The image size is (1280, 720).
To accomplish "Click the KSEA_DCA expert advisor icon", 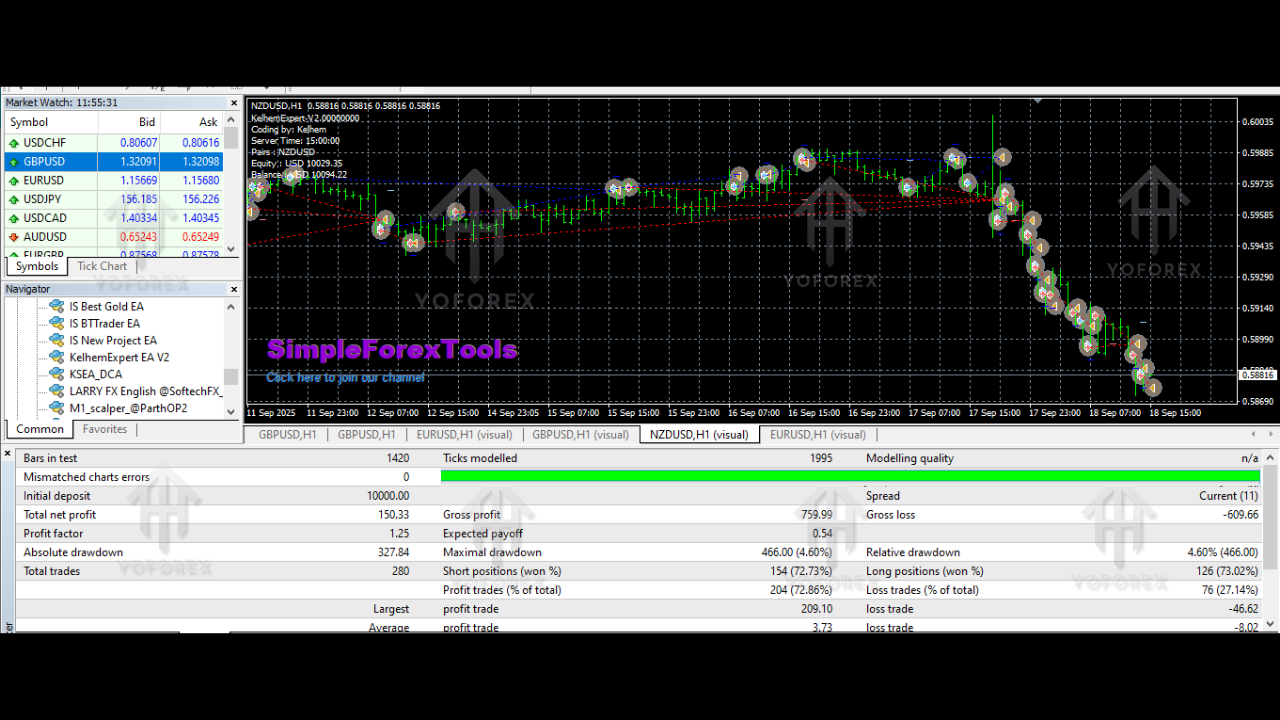I will click(x=57, y=374).
